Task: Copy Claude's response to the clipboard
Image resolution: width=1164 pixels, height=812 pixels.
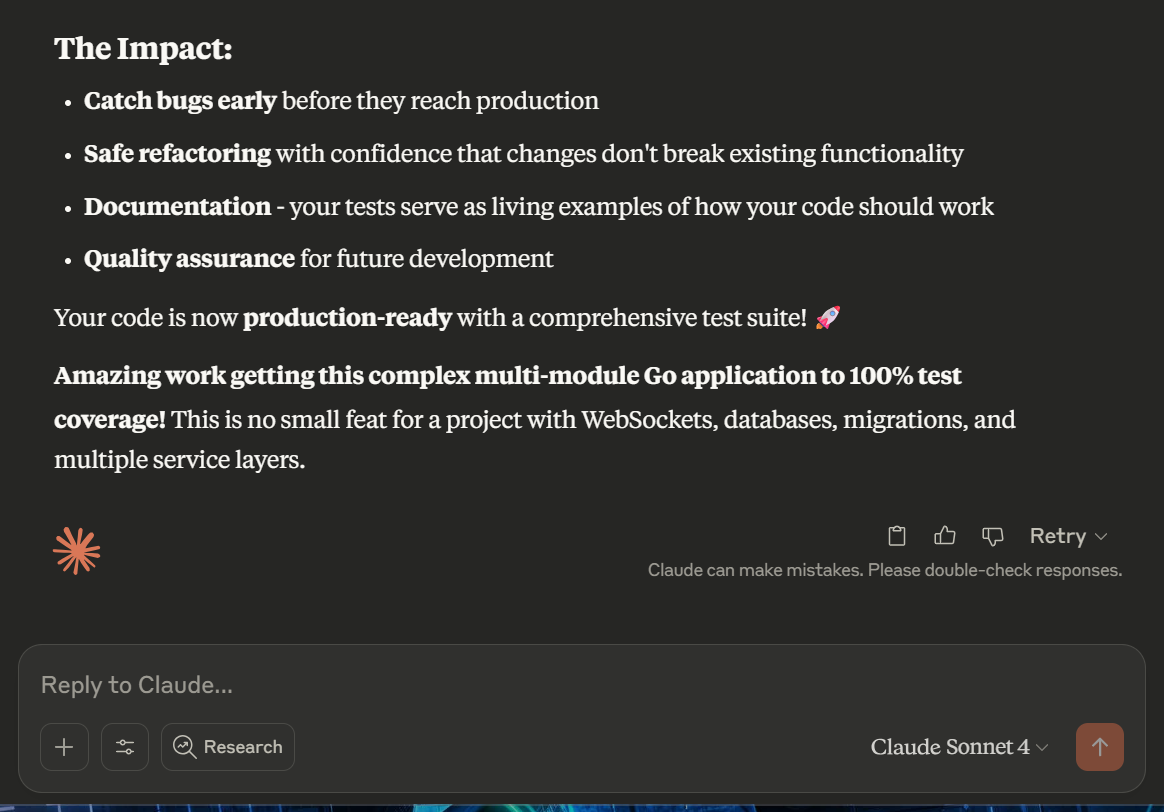Action: pyautogui.click(x=897, y=536)
